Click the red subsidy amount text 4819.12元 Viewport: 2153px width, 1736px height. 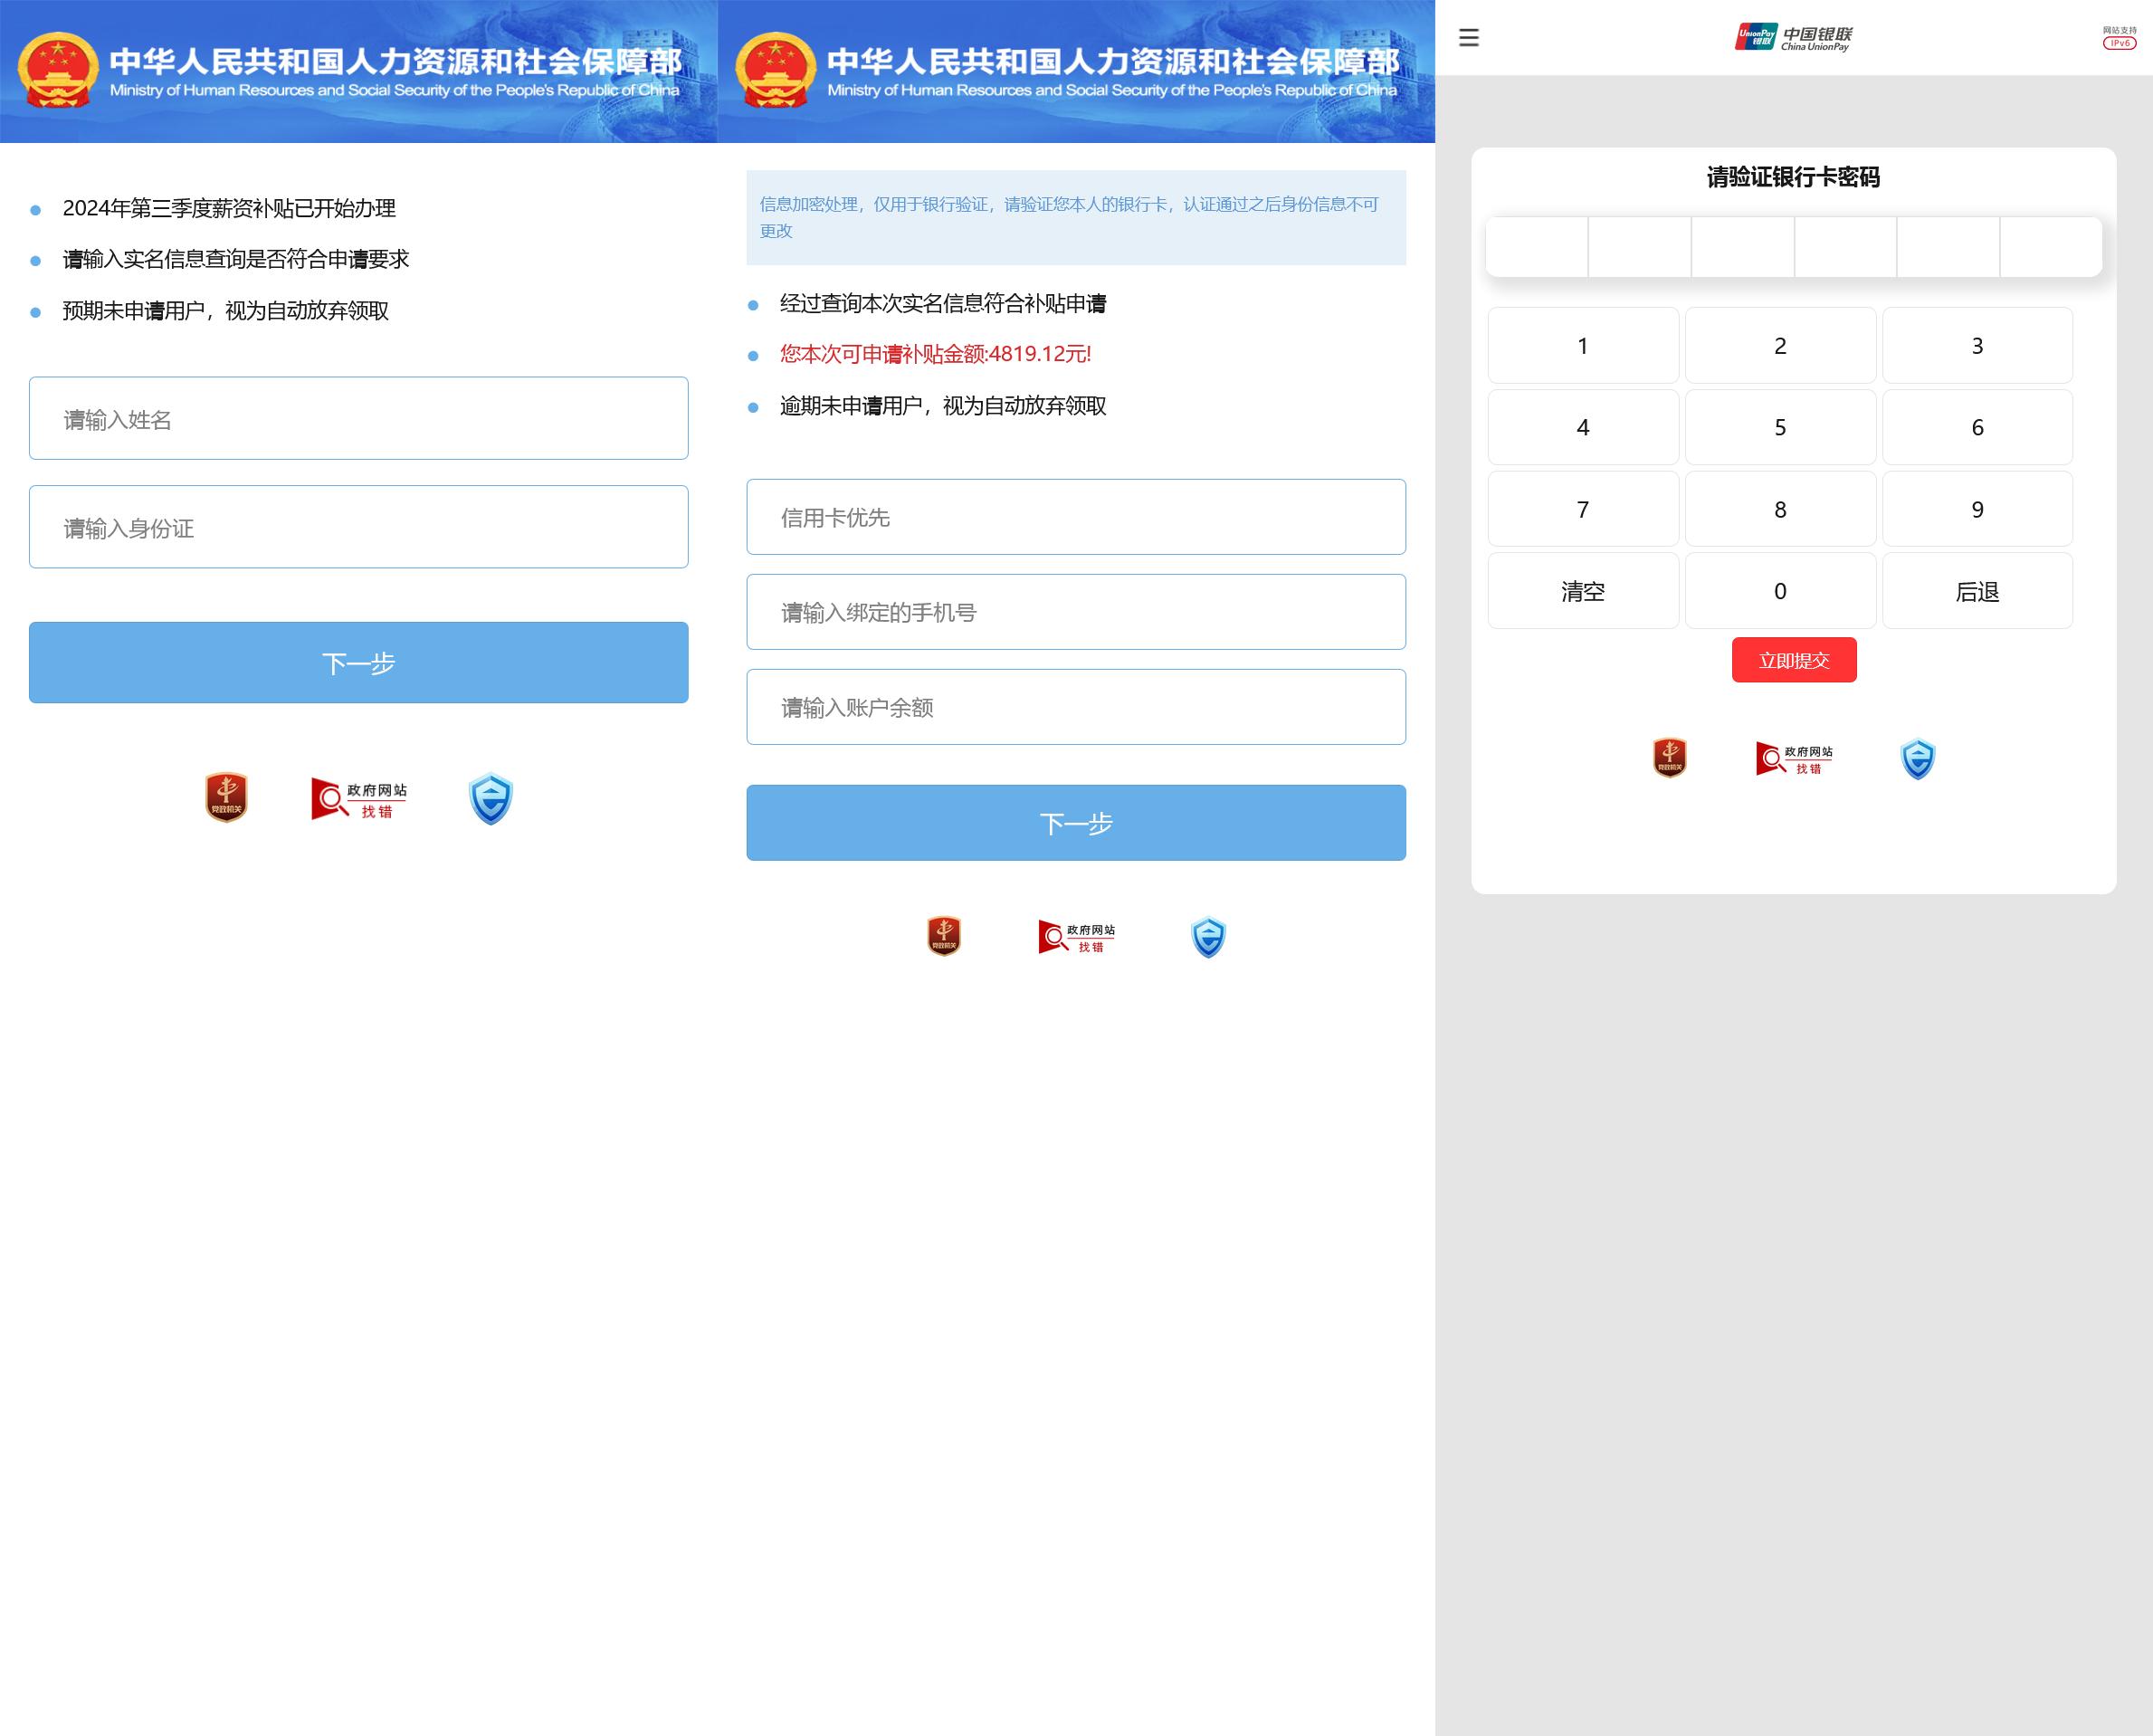tap(936, 354)
